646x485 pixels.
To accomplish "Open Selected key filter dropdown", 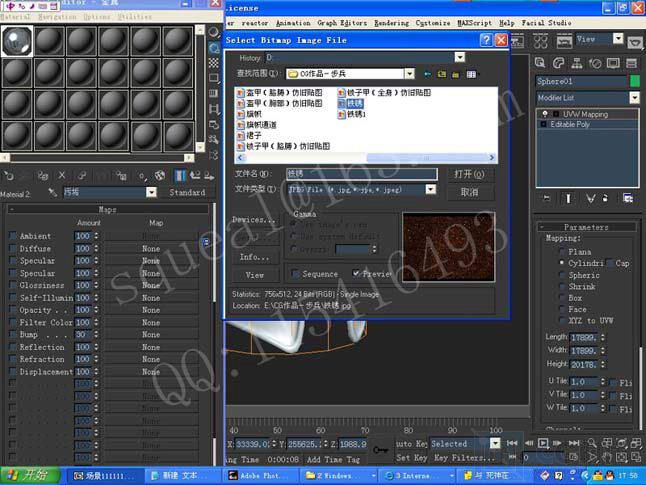I will (x=495, y=443).
